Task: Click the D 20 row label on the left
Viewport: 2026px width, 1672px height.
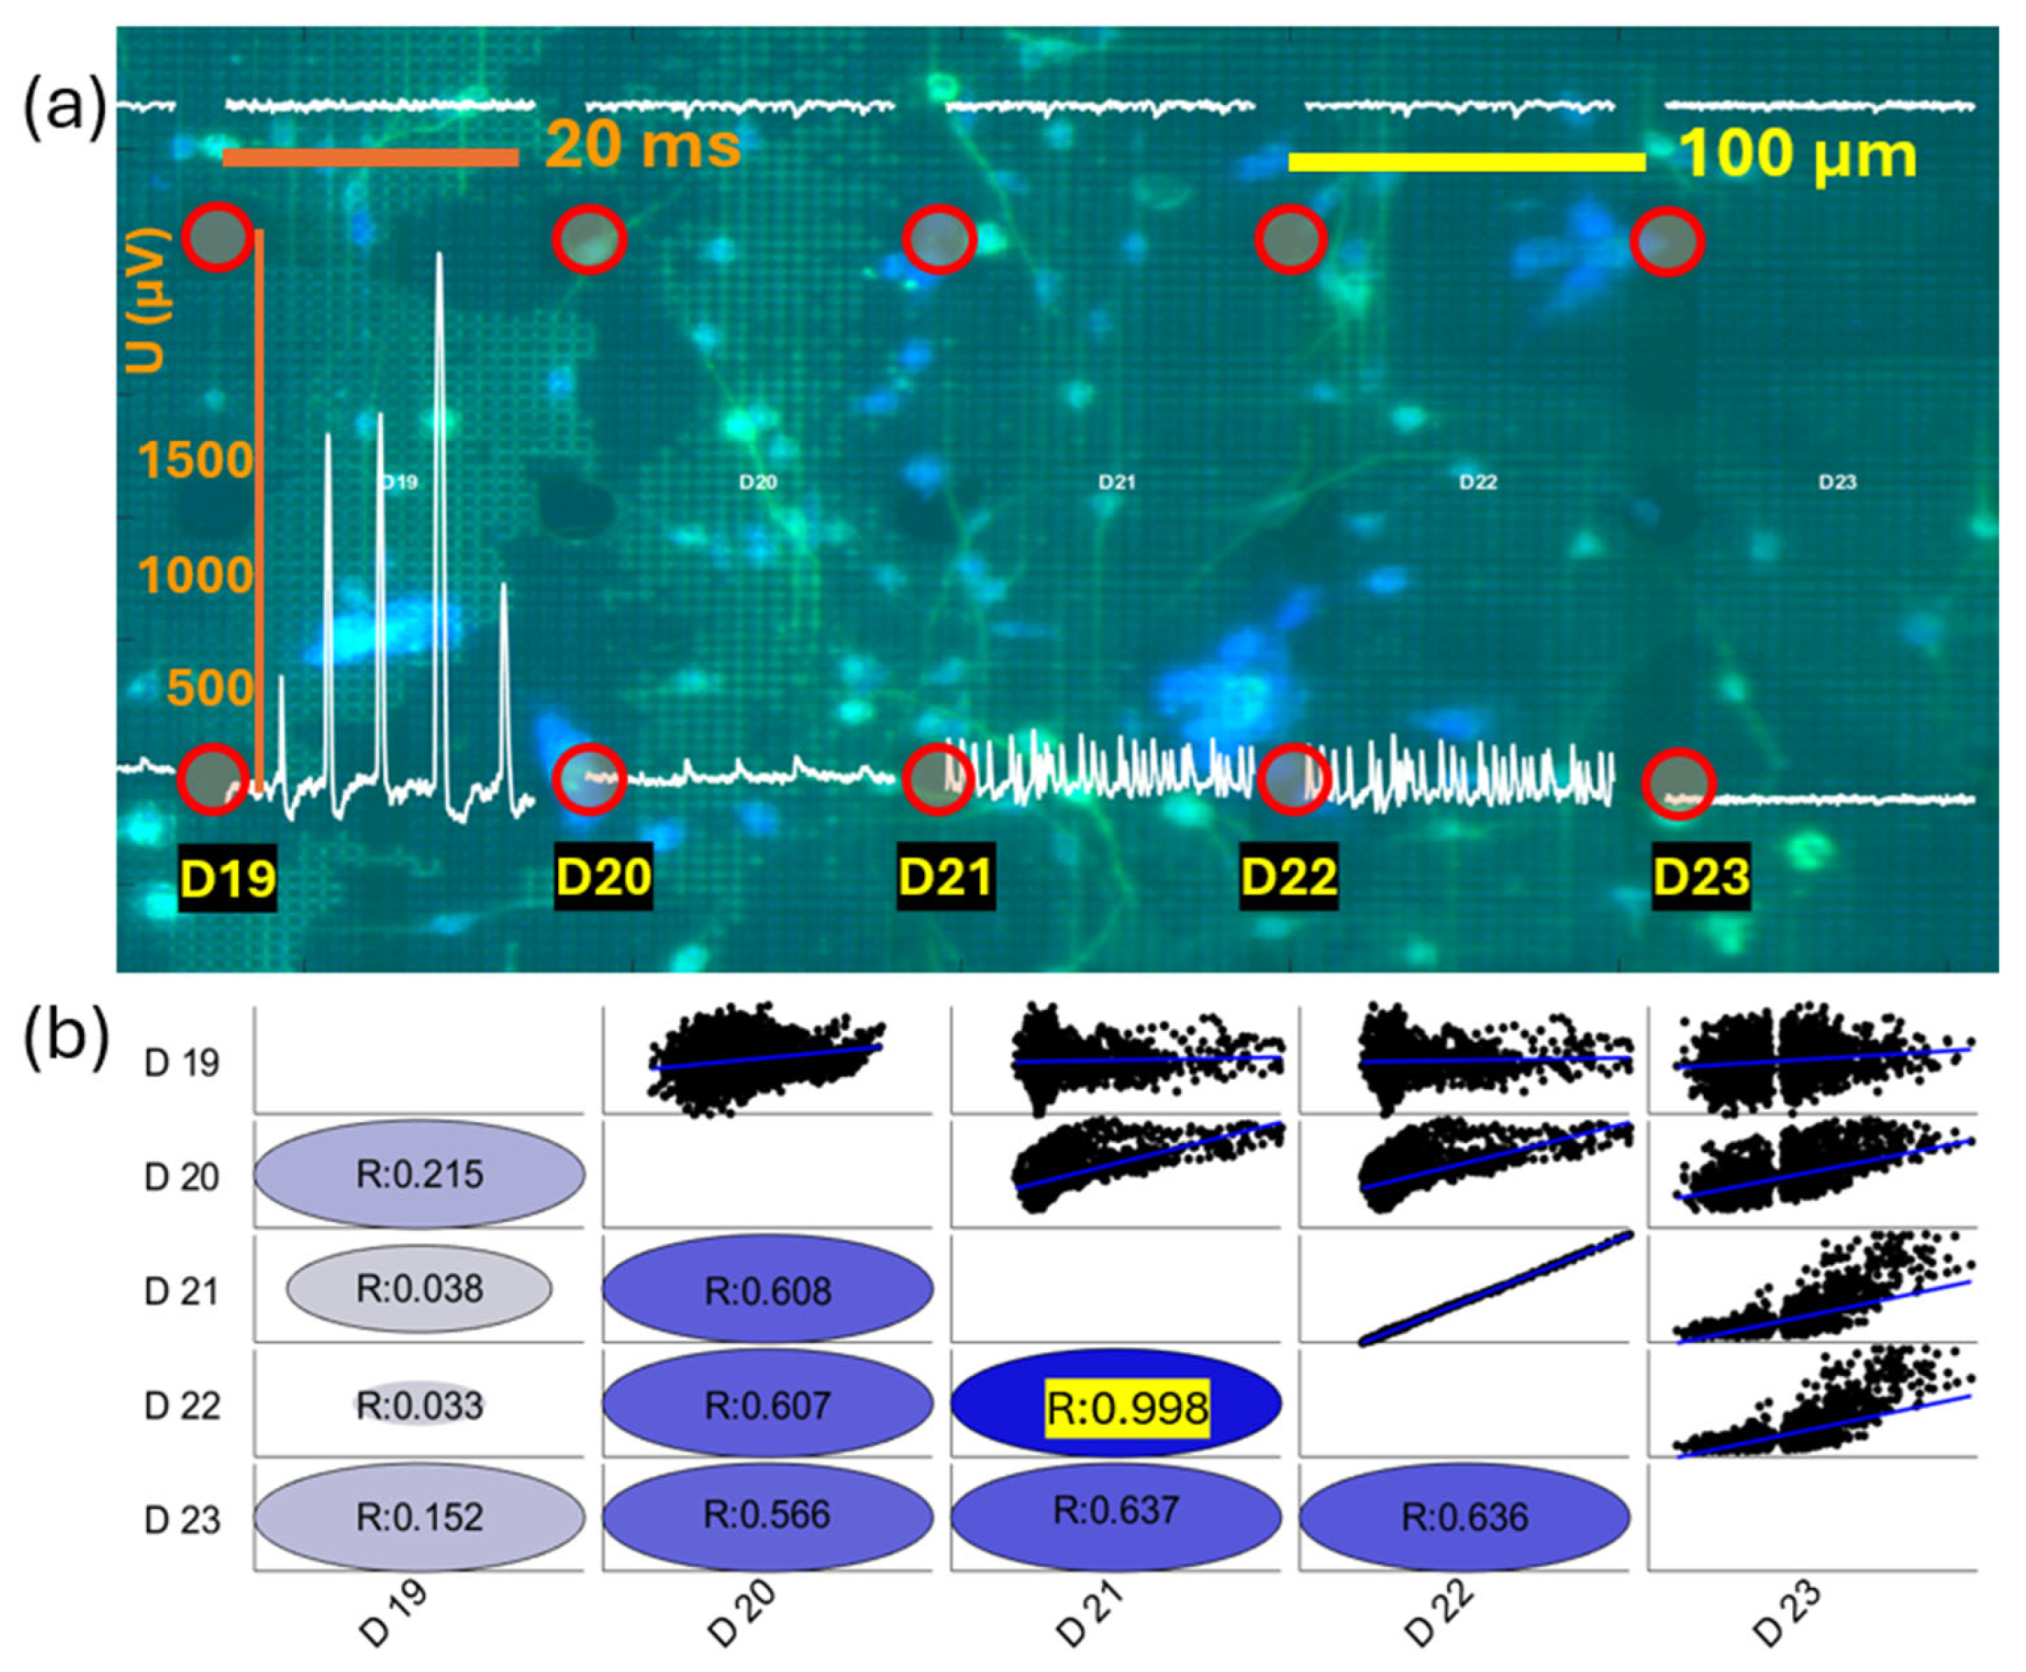Action: [x=181, y=1176]
